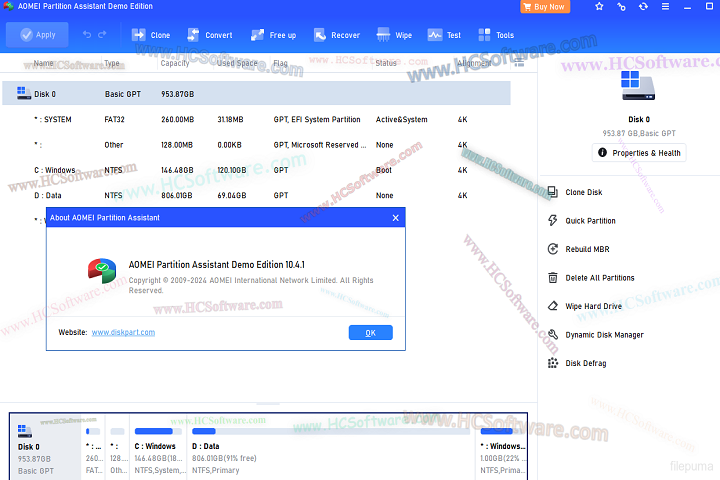Screen dimensions: 720x480
Task: Click the large Disk 0 drive icon in right panel
Action: coord(638,85)
